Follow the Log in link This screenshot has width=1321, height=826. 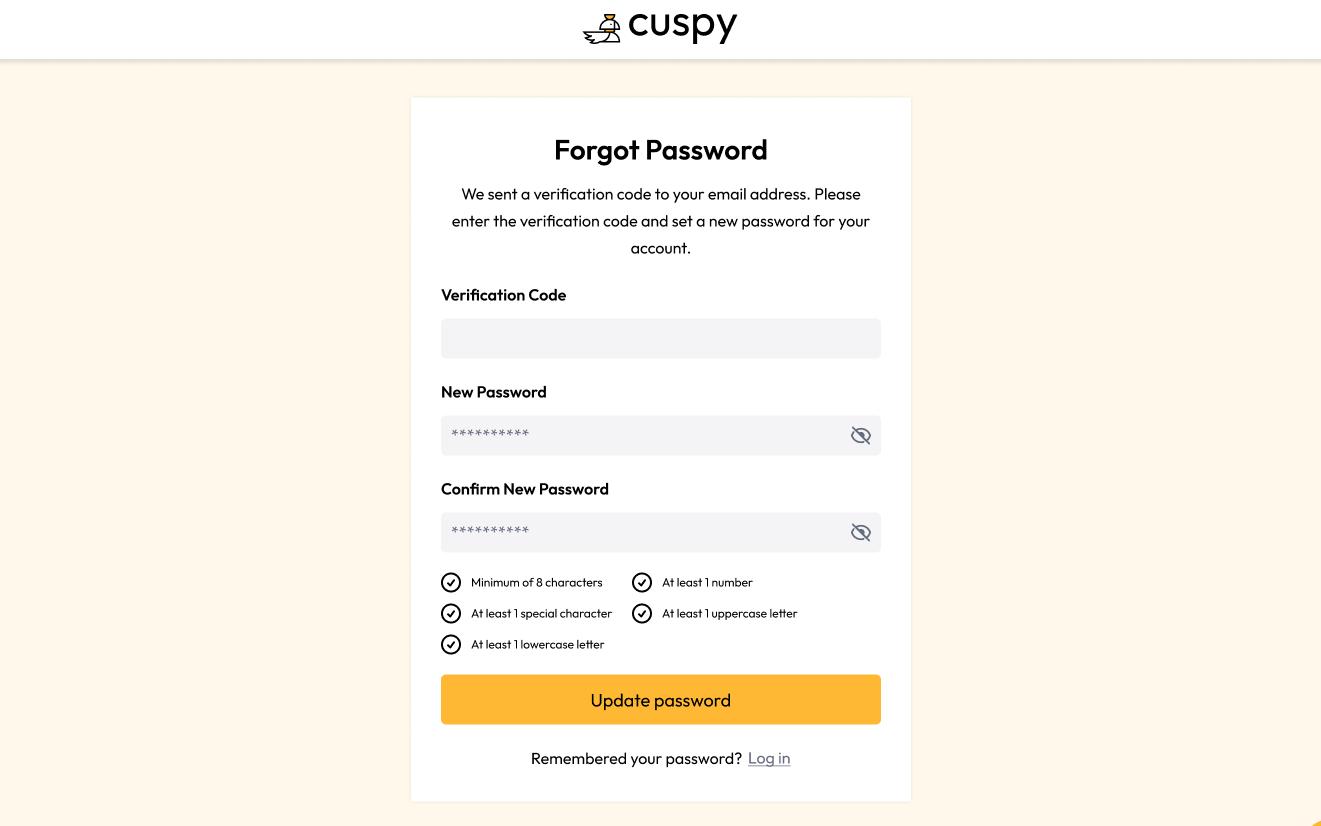769,758
